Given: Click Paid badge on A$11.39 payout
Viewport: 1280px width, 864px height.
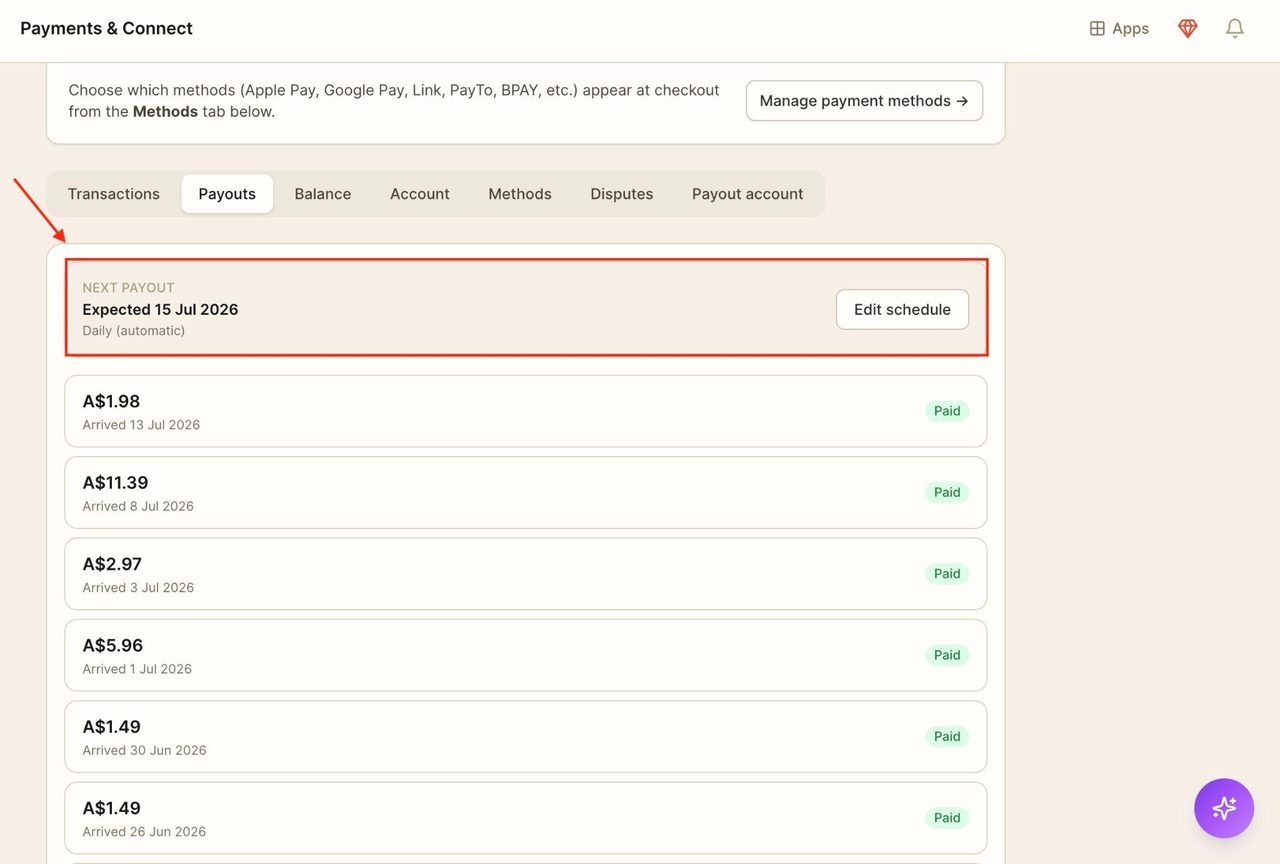Looking at the screenshot, I should click(x=947, y=492).
